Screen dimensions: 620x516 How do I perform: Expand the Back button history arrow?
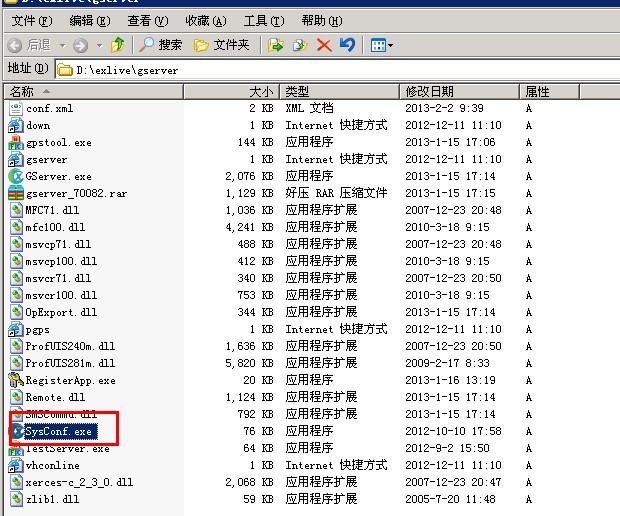click(x=61, y=45)
